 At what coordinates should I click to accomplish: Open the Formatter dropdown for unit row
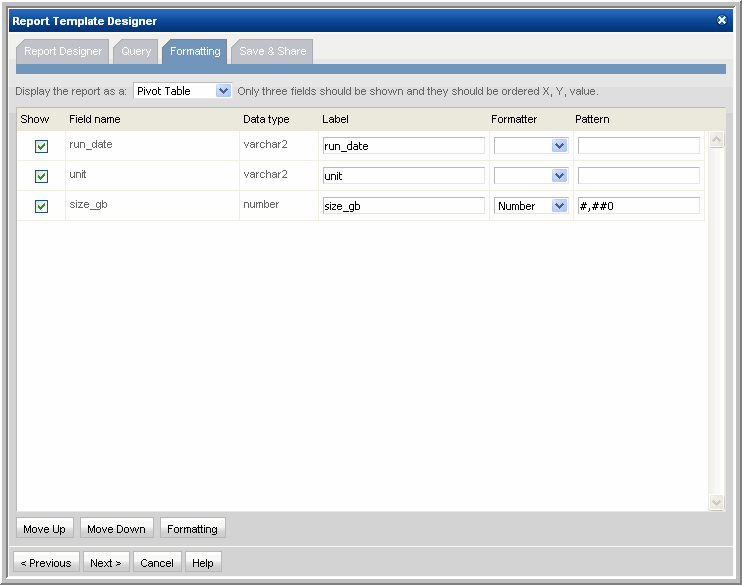[x=531, y=176]
